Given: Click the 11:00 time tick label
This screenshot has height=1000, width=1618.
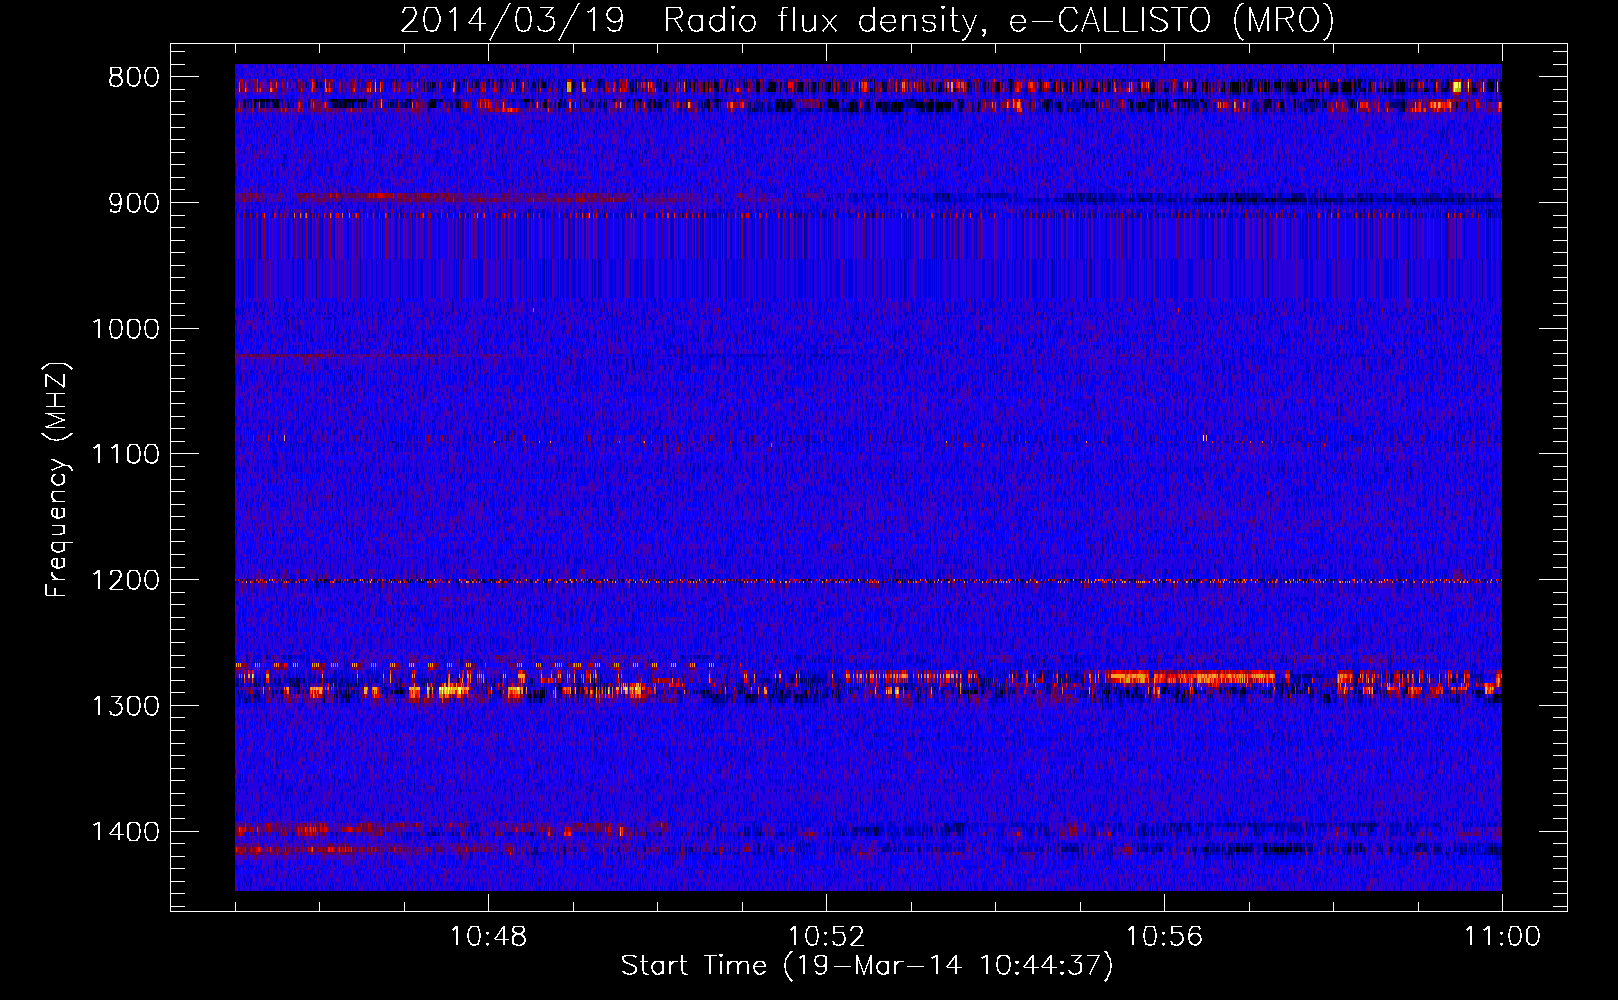Looking at the screenshot, I should click(1502, 937).
